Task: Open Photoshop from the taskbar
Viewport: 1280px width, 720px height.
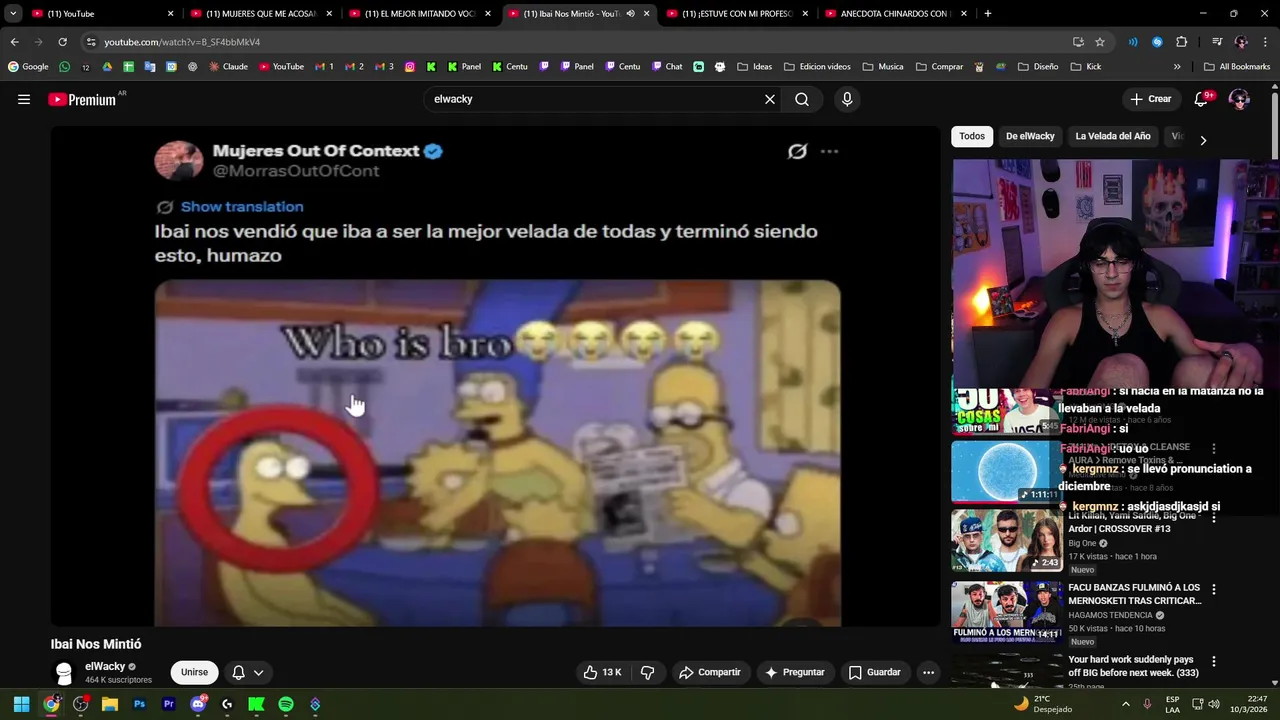Action: tap(139, 704)
